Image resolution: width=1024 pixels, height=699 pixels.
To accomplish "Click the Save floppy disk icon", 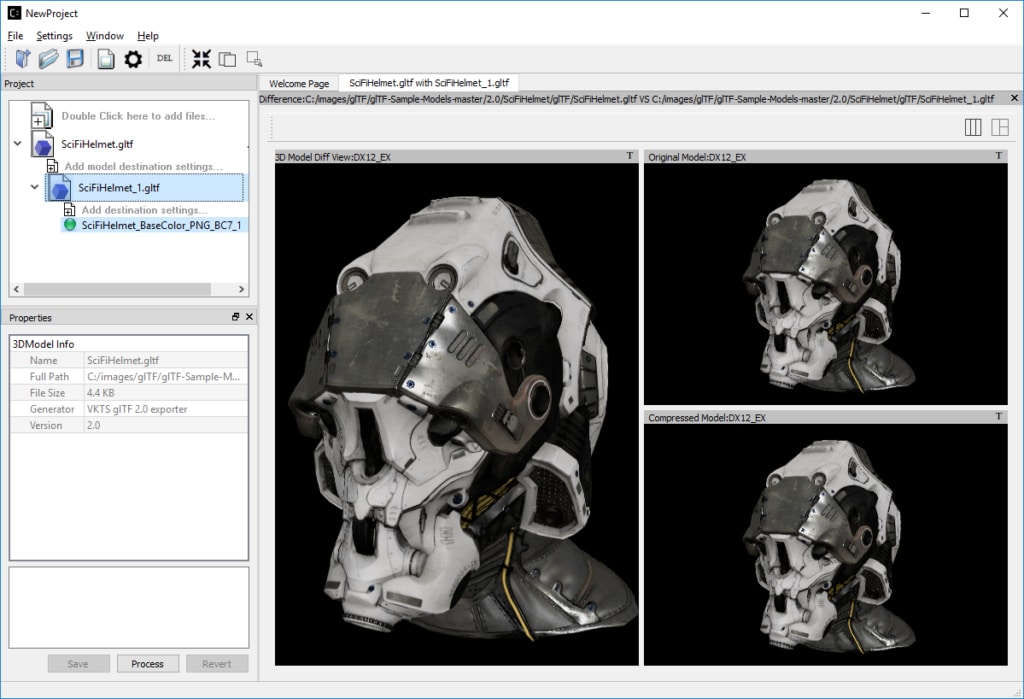I will (x=75, y=59).
